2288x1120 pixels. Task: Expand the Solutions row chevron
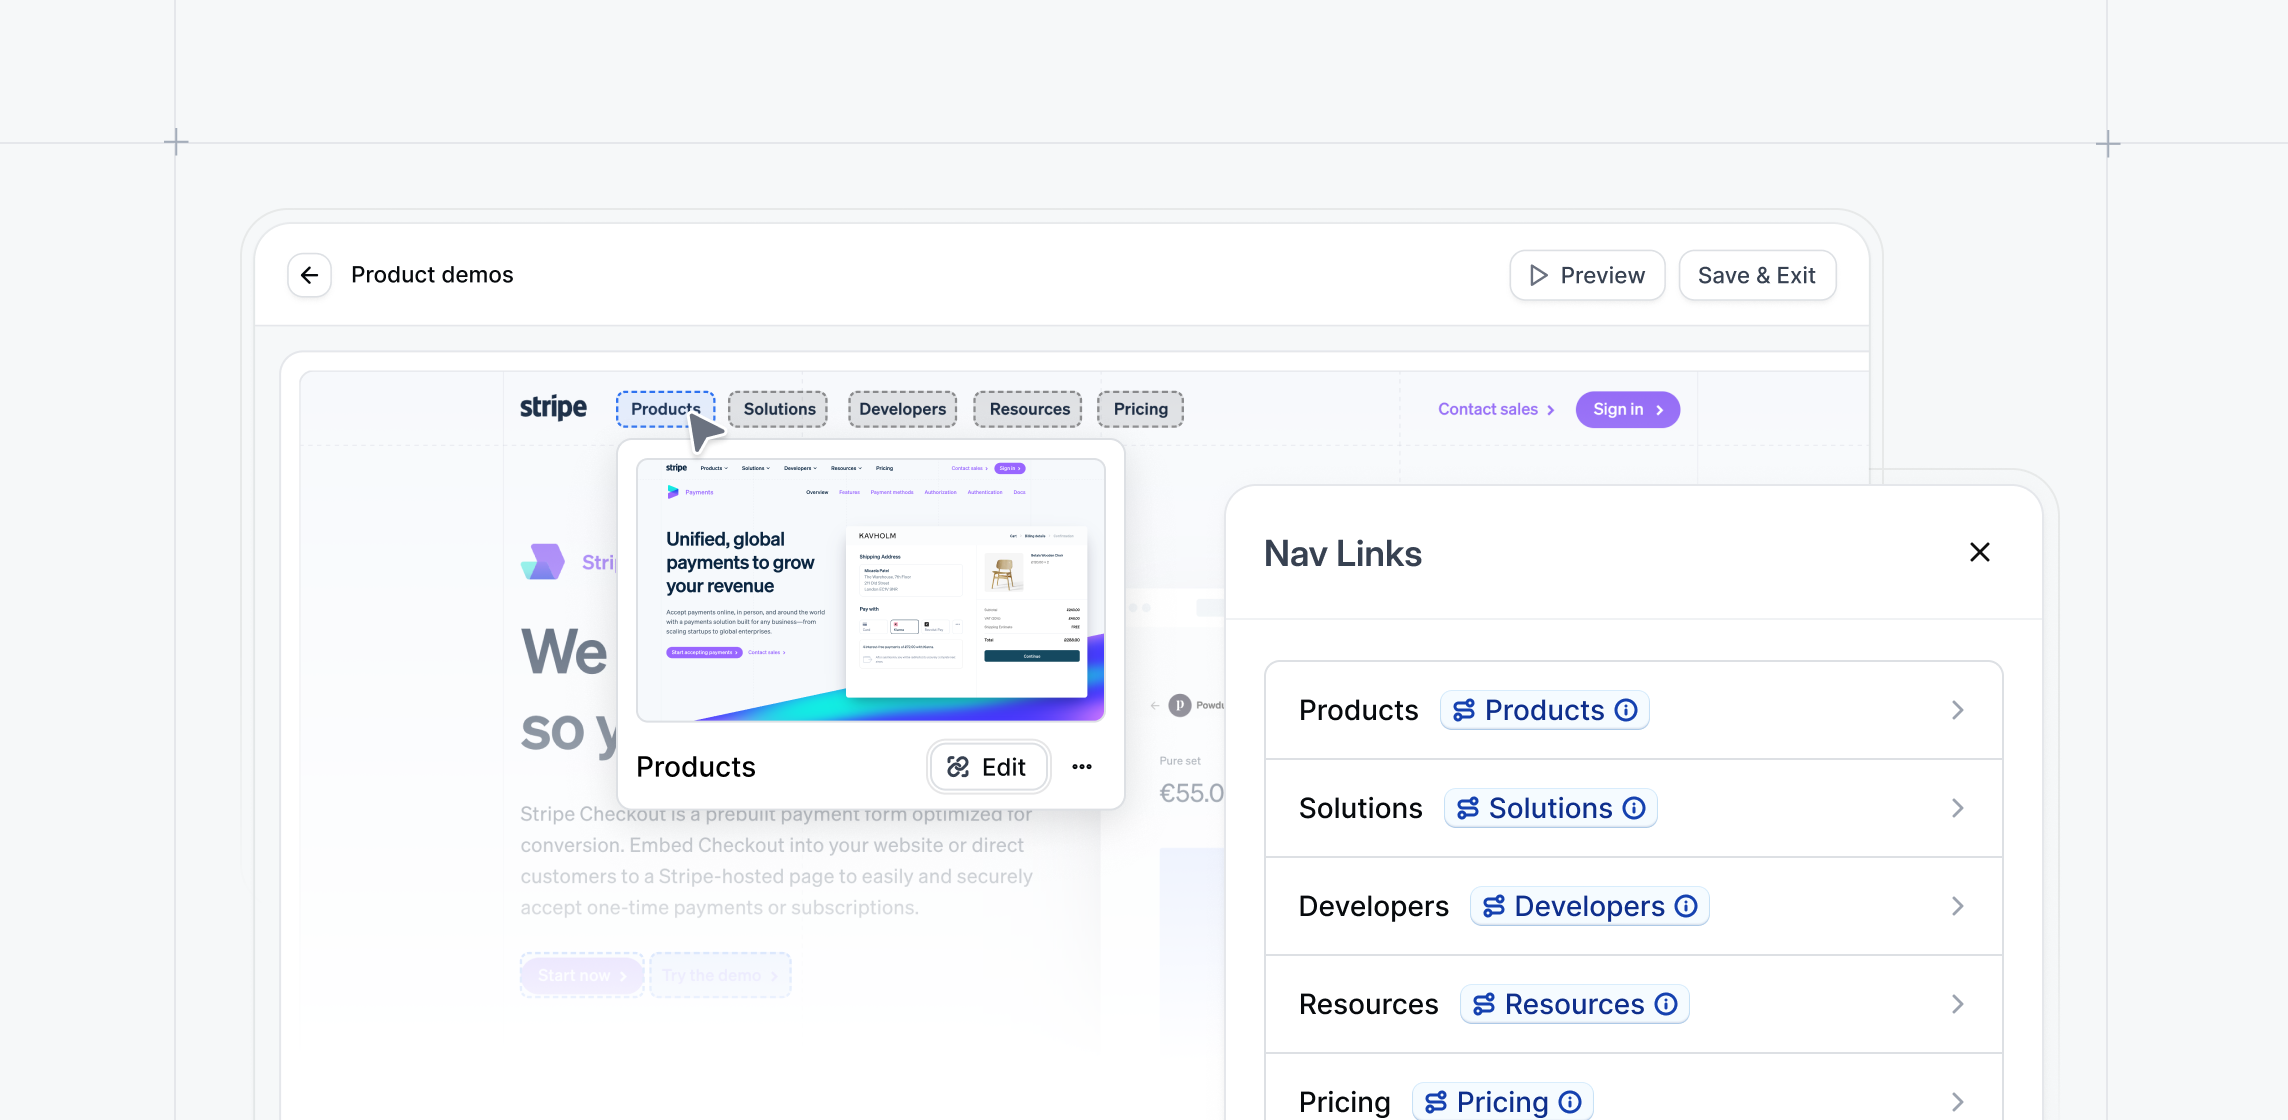tap(1957, 808)
